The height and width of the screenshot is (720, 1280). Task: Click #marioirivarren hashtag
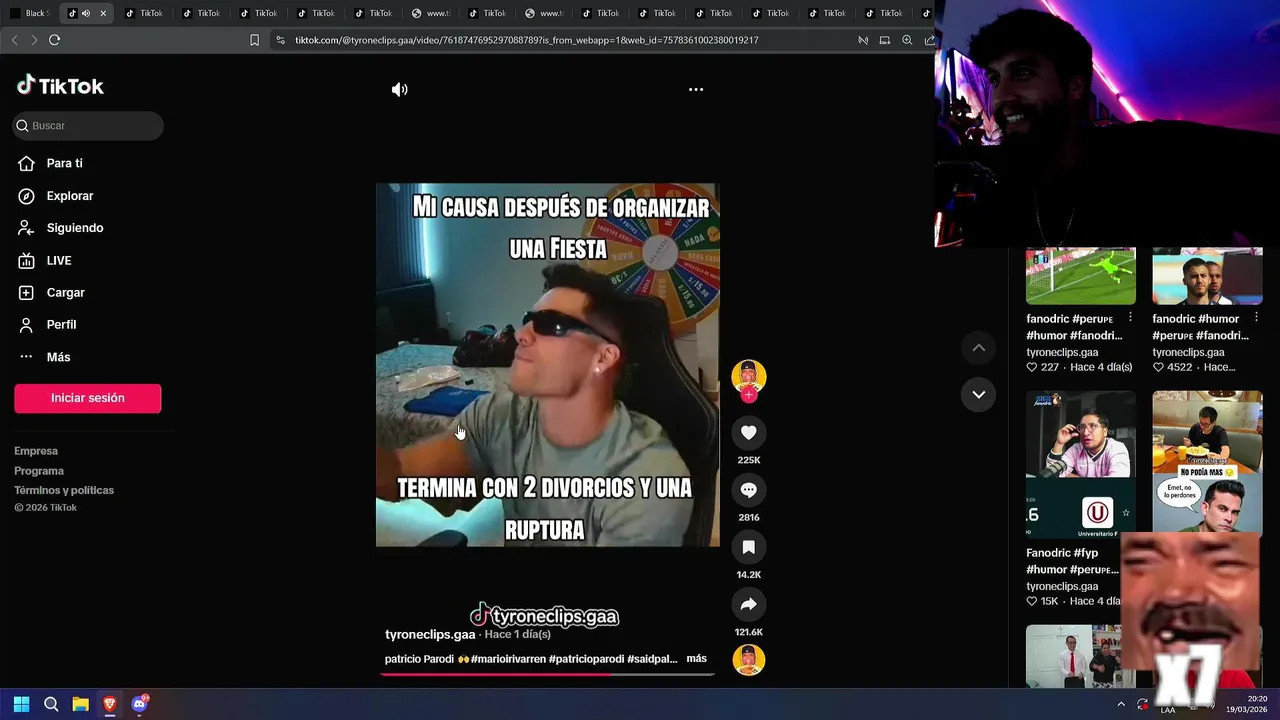click(x=508, y=659)
